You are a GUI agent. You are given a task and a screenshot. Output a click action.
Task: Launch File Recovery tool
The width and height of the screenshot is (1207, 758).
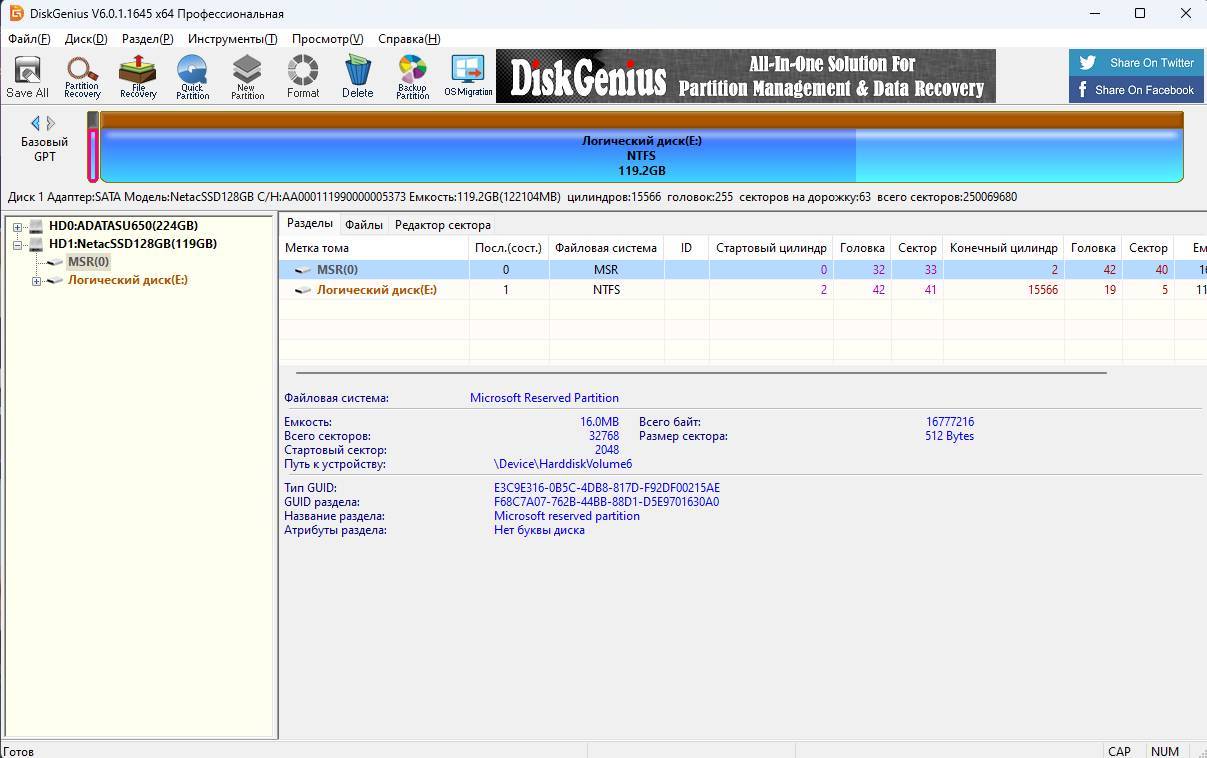[138, 76]
